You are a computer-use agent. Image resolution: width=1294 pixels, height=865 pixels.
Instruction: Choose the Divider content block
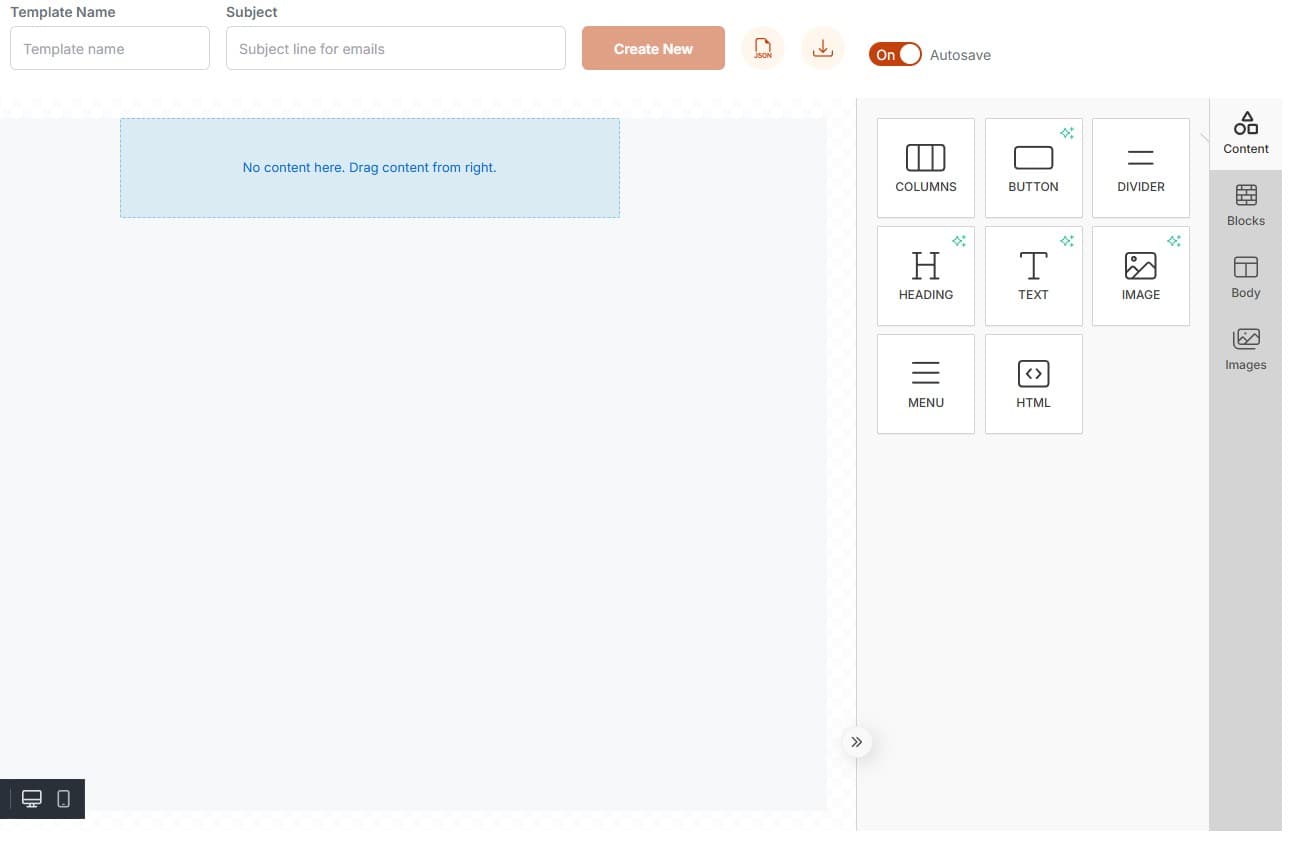click(x=1140, y=168)
